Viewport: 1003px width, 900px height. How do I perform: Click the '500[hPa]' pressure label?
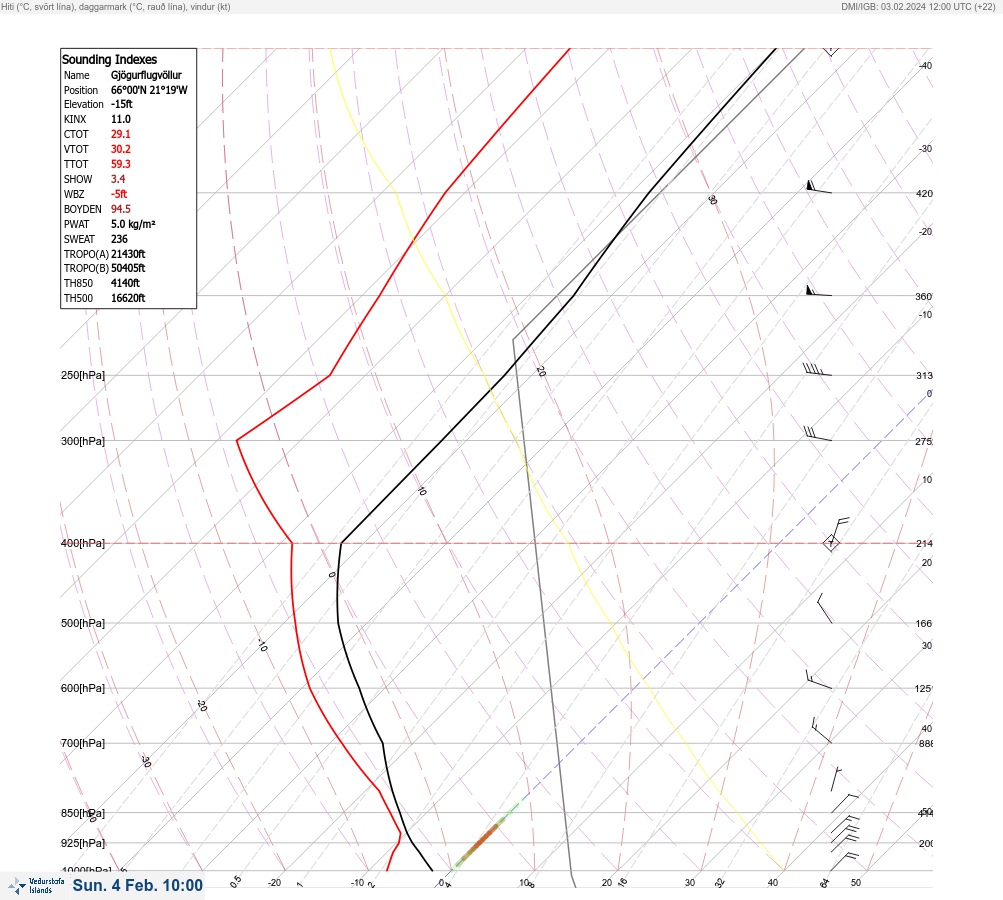83,623
